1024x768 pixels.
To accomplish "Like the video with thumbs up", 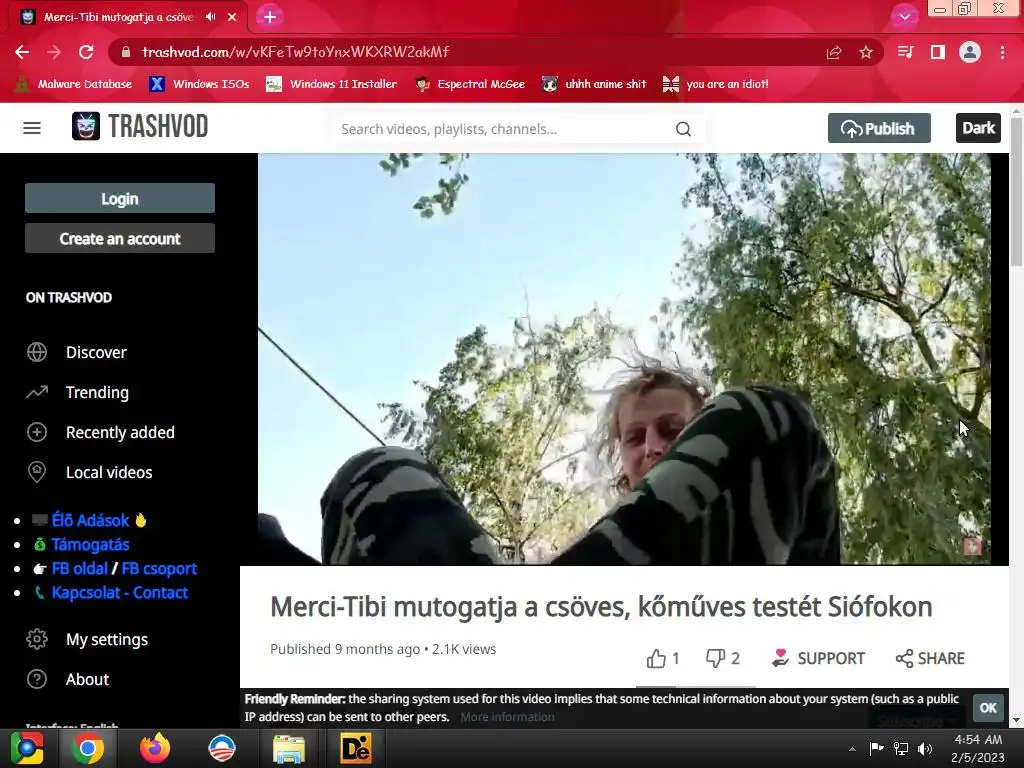I will tap(656, 658).
